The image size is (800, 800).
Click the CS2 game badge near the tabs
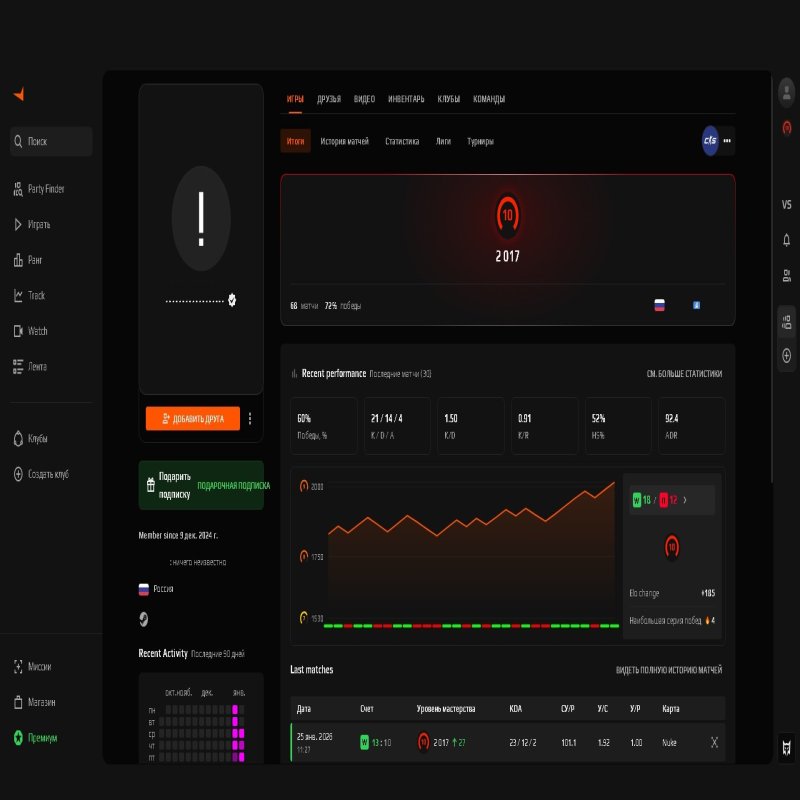click(711, 141)
